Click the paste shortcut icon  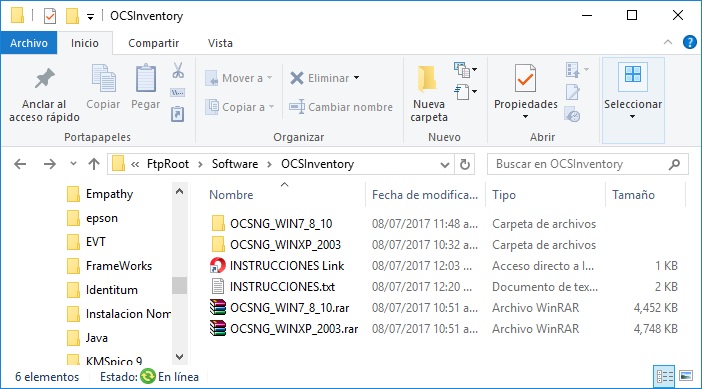[x=178, y=114]
